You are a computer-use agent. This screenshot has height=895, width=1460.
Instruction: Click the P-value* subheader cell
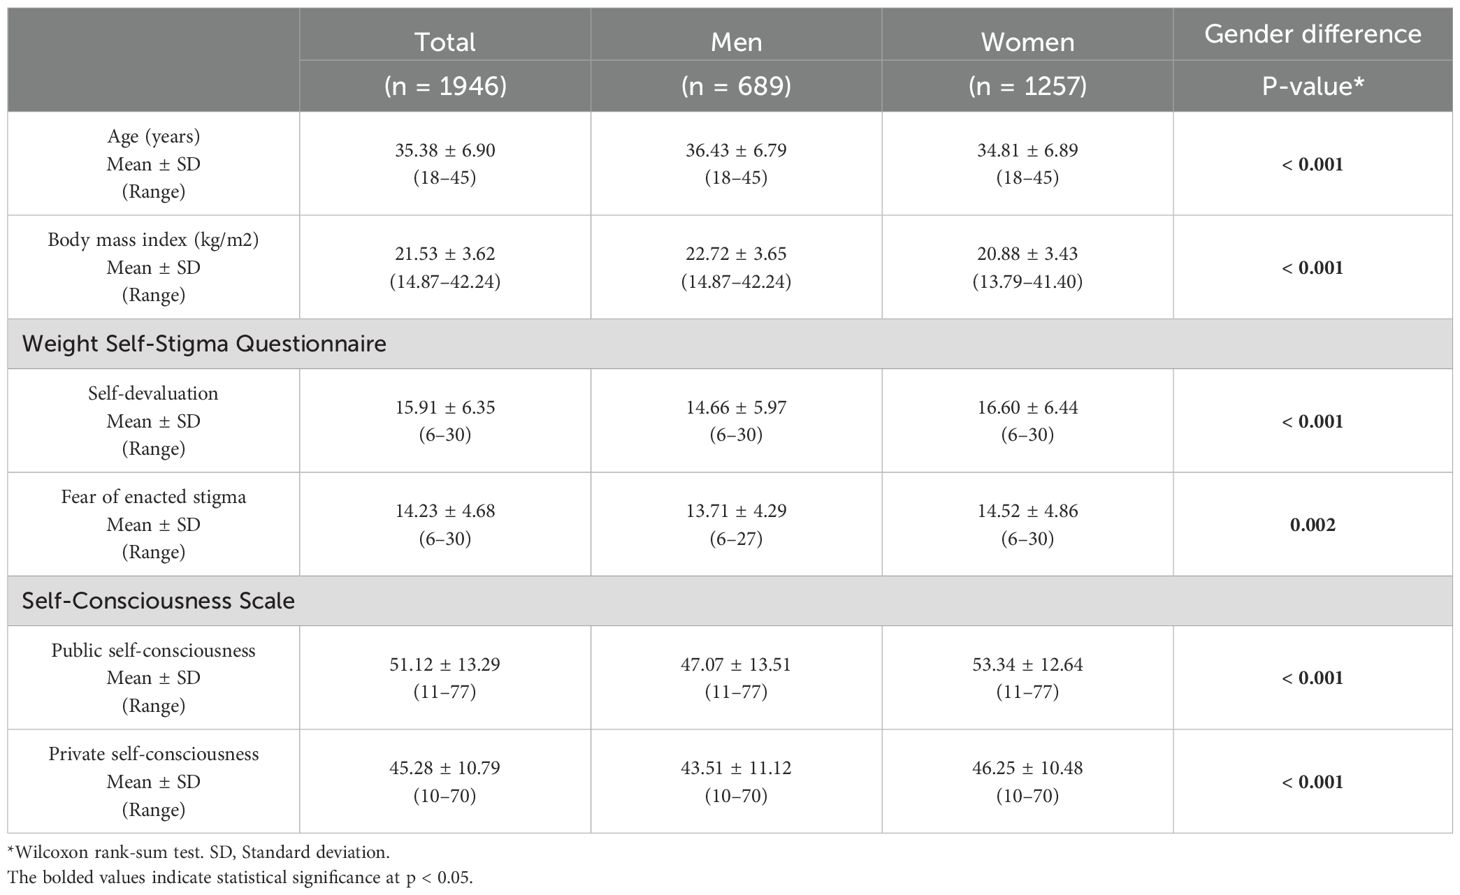point(1312,86)
